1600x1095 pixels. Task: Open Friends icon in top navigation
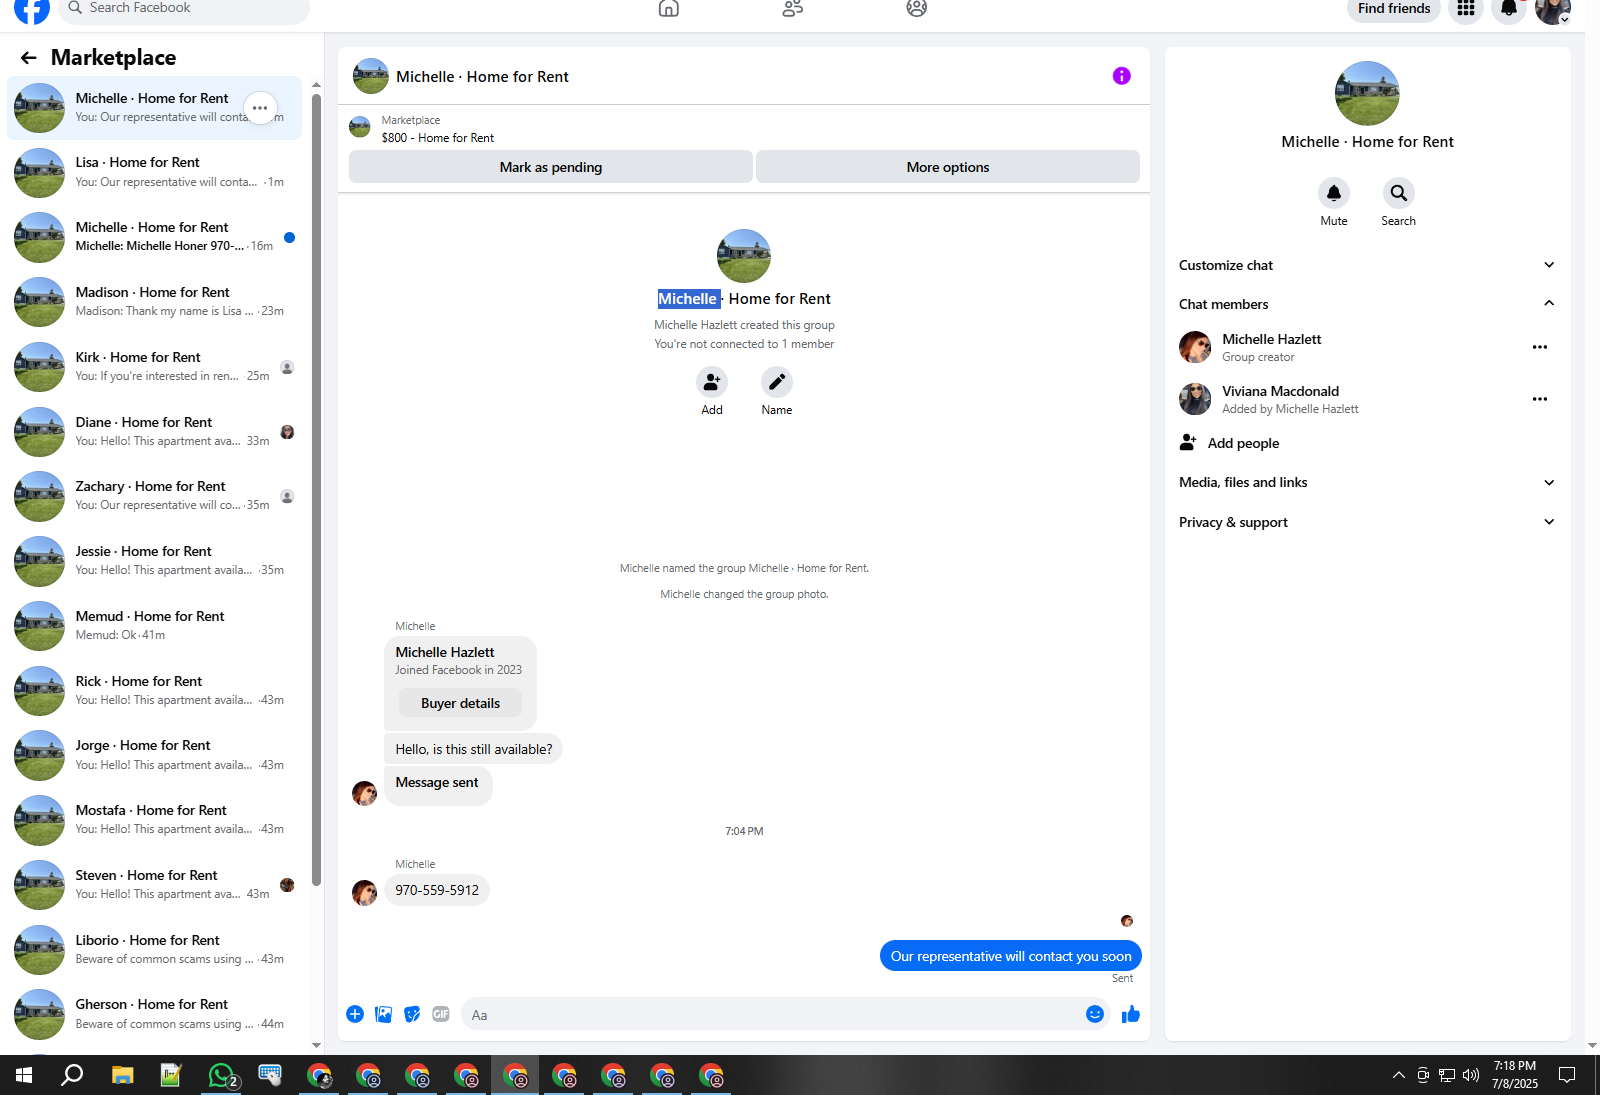pyautogui.click(x=793, y=8)
